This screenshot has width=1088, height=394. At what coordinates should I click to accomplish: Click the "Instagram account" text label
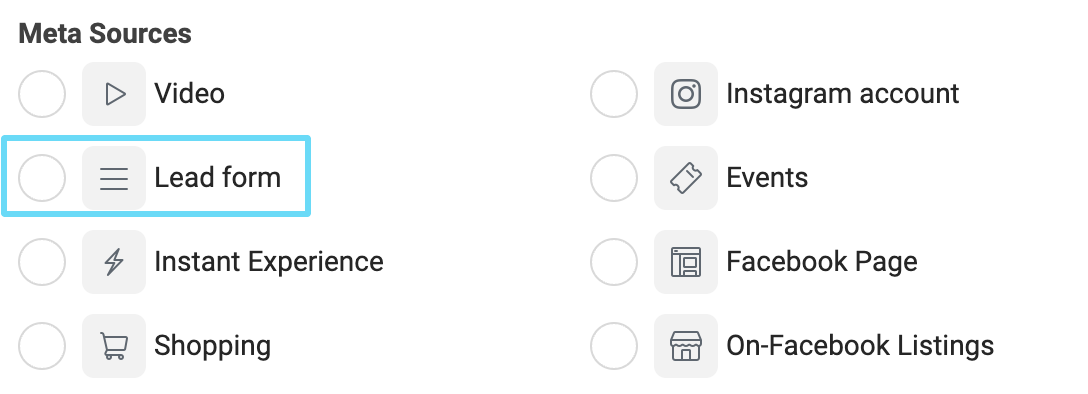click(x=842, y=94)
